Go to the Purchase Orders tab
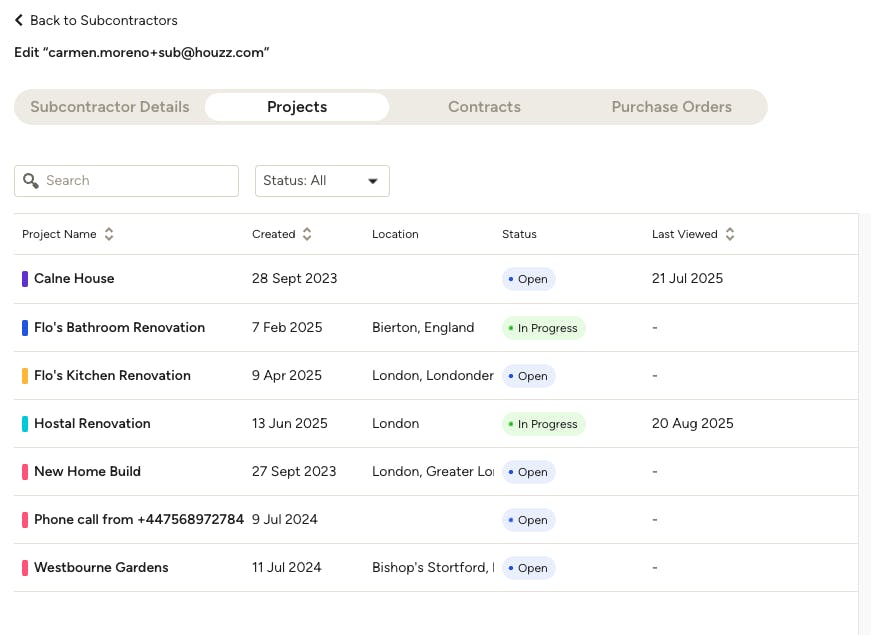Image resolution: width=871 pixels, height=635 pixels. (x=671, y=107)
